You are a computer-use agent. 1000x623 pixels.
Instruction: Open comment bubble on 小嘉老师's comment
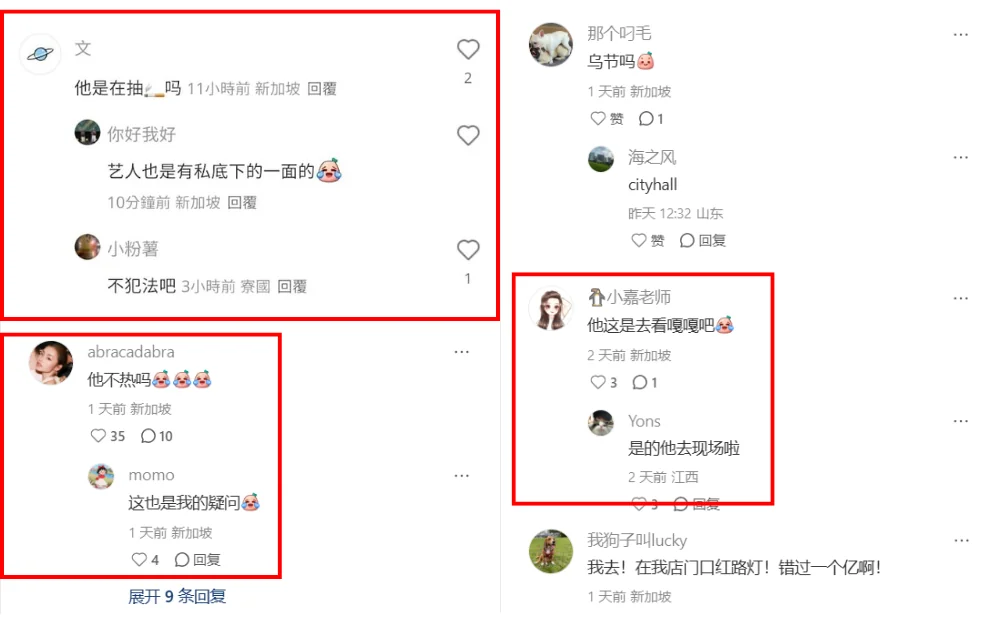[x=645, y=383]
